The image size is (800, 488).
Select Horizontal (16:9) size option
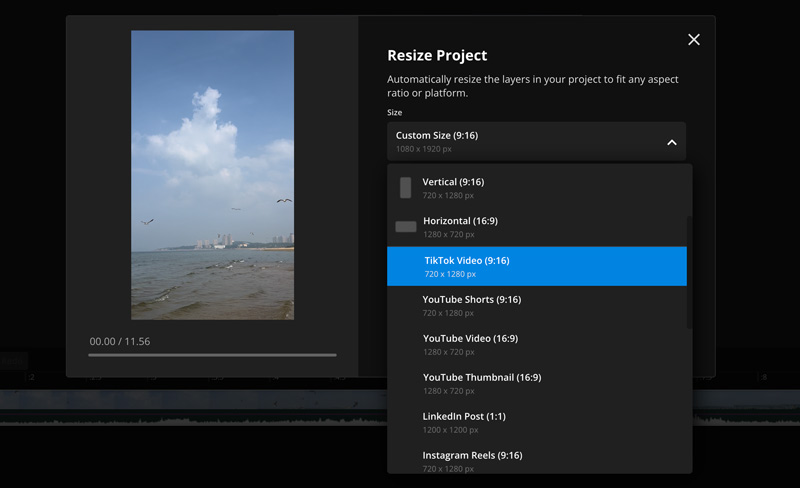[x=537, y=227]
